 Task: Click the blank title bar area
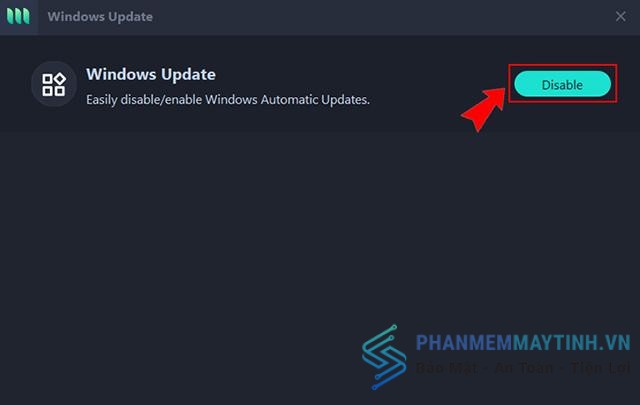click(x=367, y=17)
